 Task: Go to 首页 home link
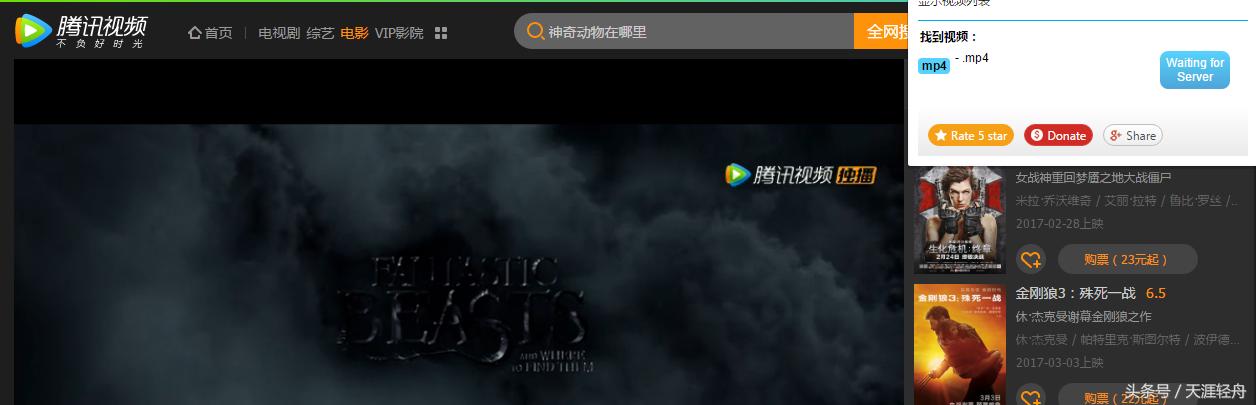click(218, 33)
